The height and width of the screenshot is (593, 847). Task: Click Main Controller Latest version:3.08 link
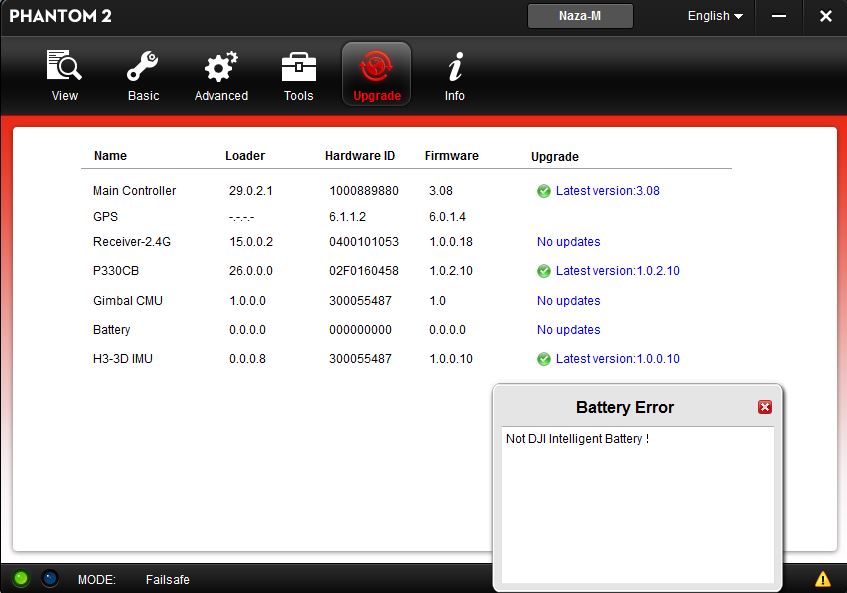click(607, 191)
